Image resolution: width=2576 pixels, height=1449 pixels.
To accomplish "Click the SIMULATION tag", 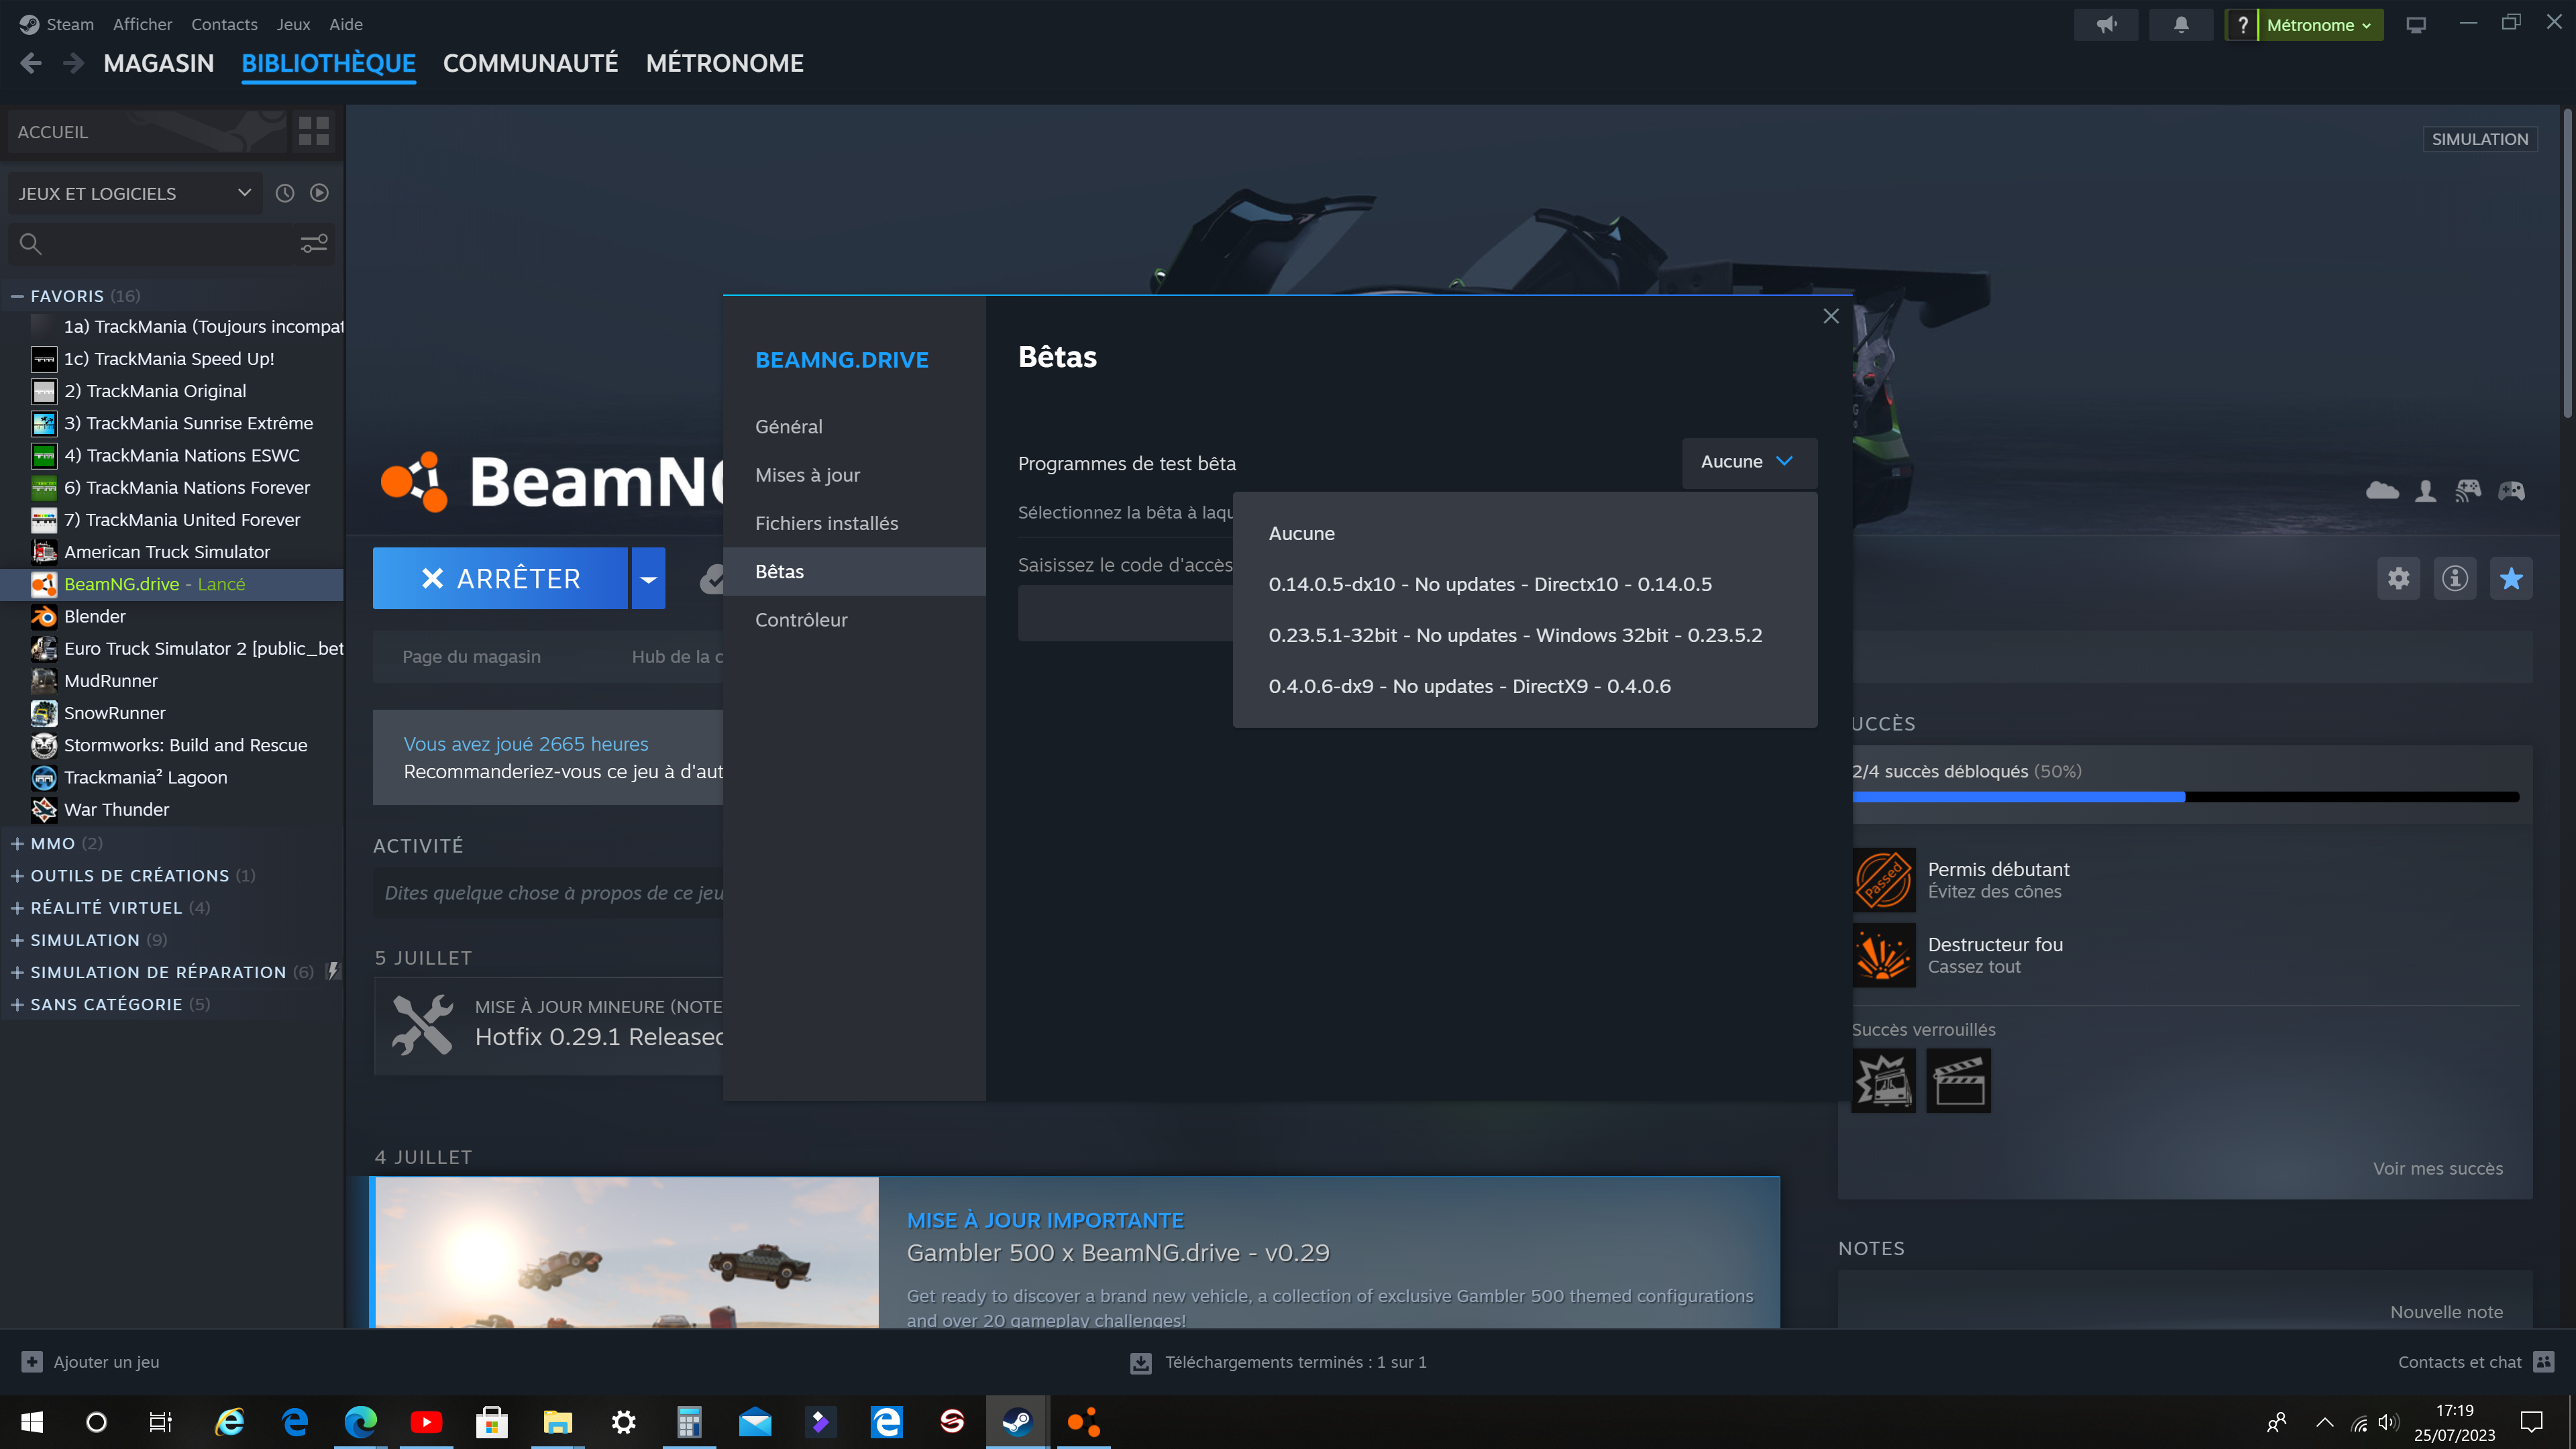I will [2479, 139].
